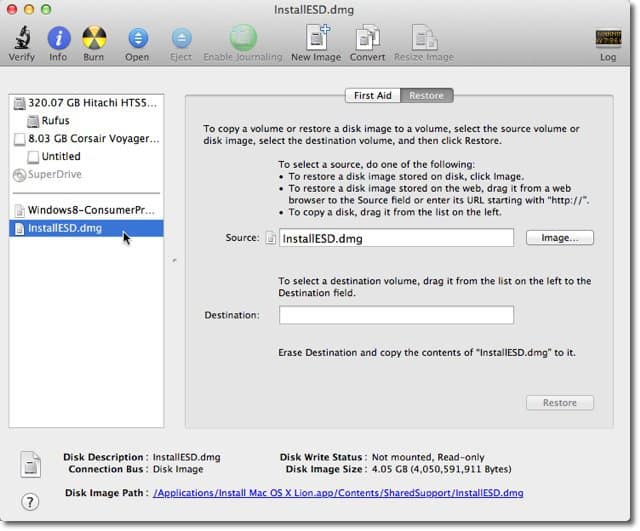Click the Source input field
640x531 pixels.
(x=396, y=238)
